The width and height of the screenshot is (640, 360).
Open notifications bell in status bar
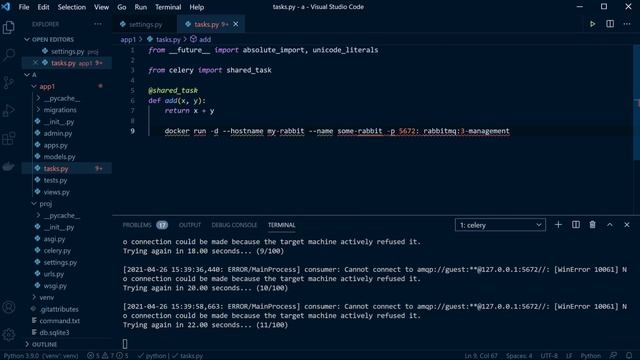(x=629, y=356)
